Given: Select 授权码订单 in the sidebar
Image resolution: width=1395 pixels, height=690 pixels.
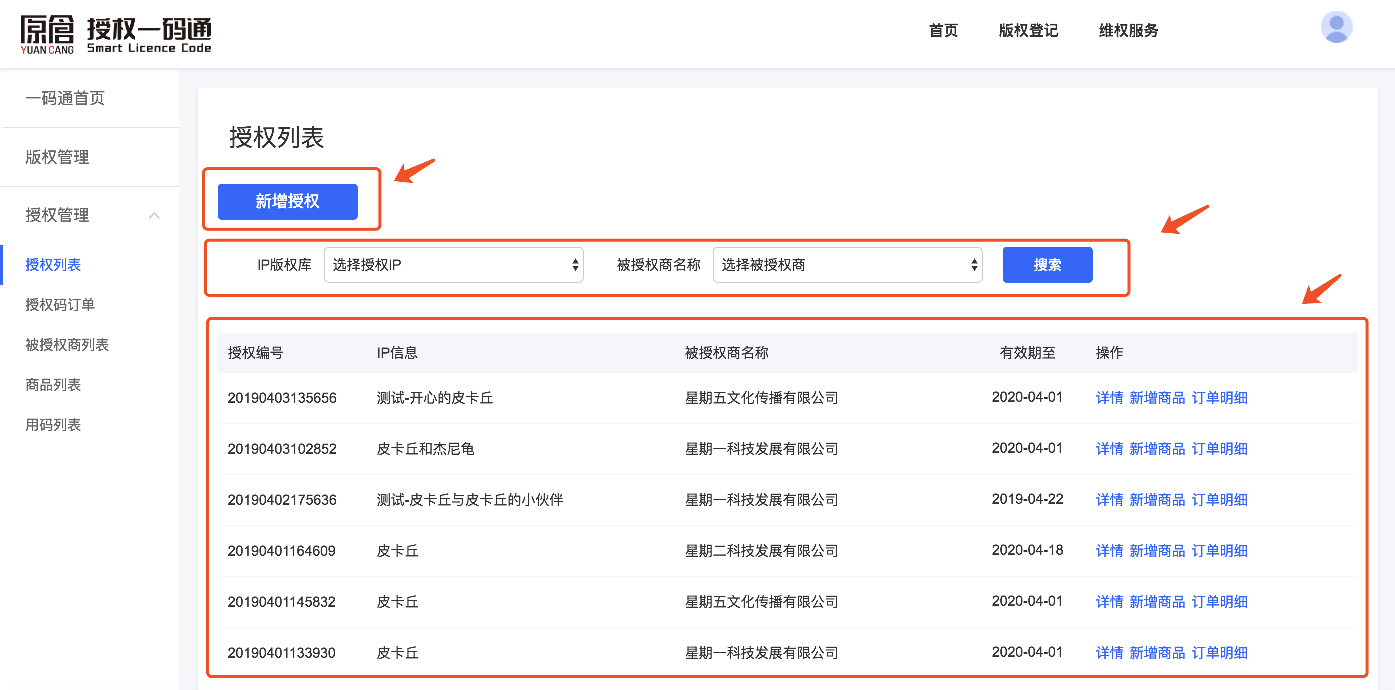Looking at the screenshot, I should [60, 305].
